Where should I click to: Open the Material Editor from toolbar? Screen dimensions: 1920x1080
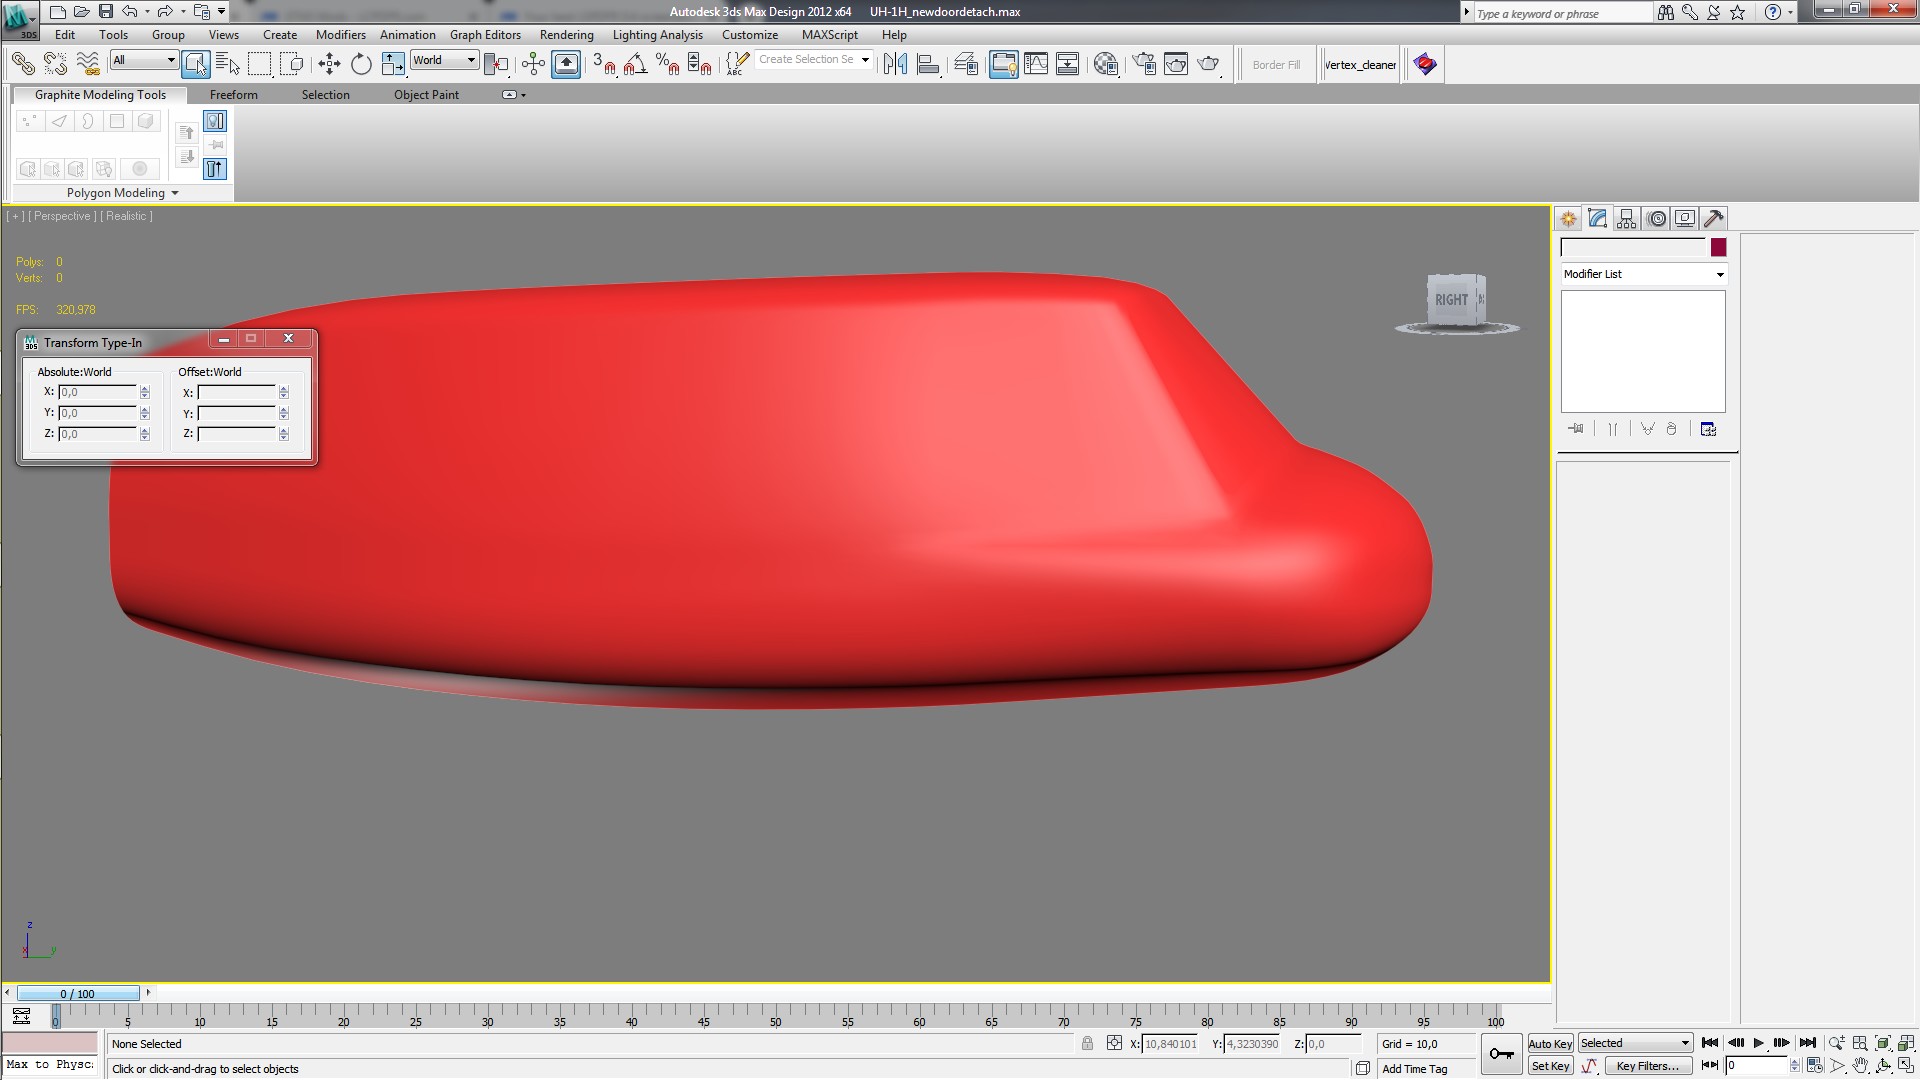pyautogui.click(x=1105, y=64)
